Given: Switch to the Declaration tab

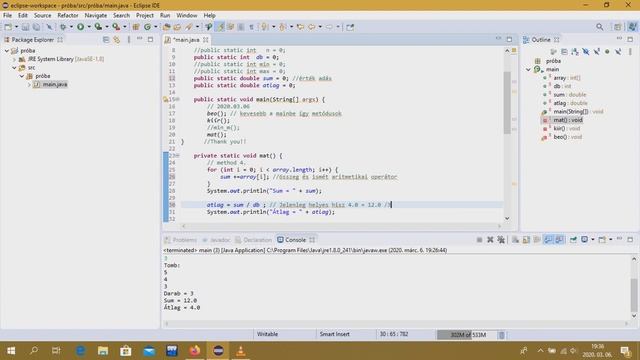Looking at the screenshot, I should [x=253, y=240].
